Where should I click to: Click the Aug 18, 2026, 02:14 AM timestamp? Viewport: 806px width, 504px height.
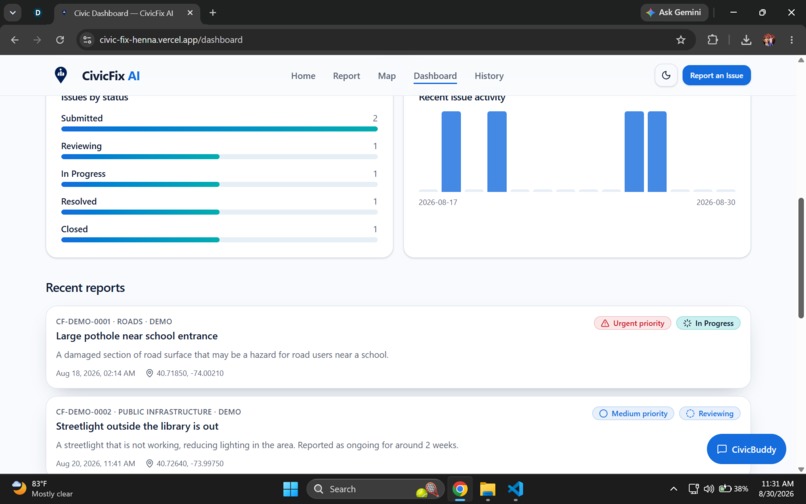[x=96, y=373]
